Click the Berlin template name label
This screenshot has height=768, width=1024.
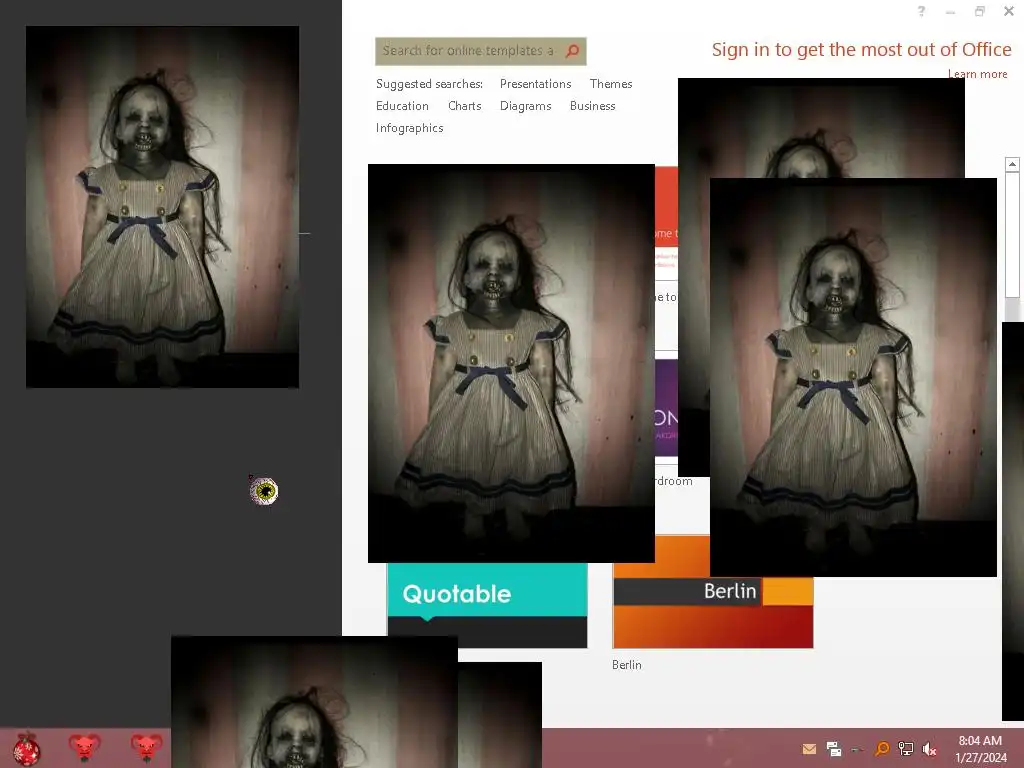tap(627, 665)
